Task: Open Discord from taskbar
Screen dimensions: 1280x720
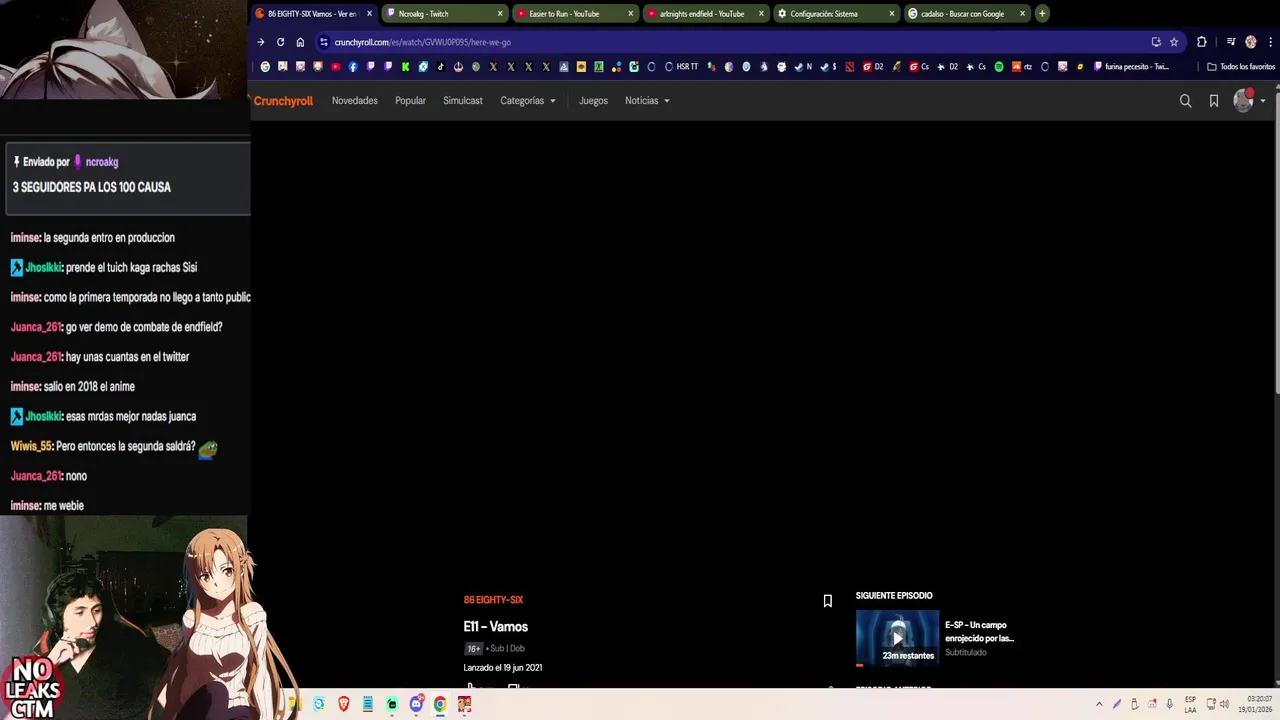Action: pyautogui.click(x=416, y=704)
